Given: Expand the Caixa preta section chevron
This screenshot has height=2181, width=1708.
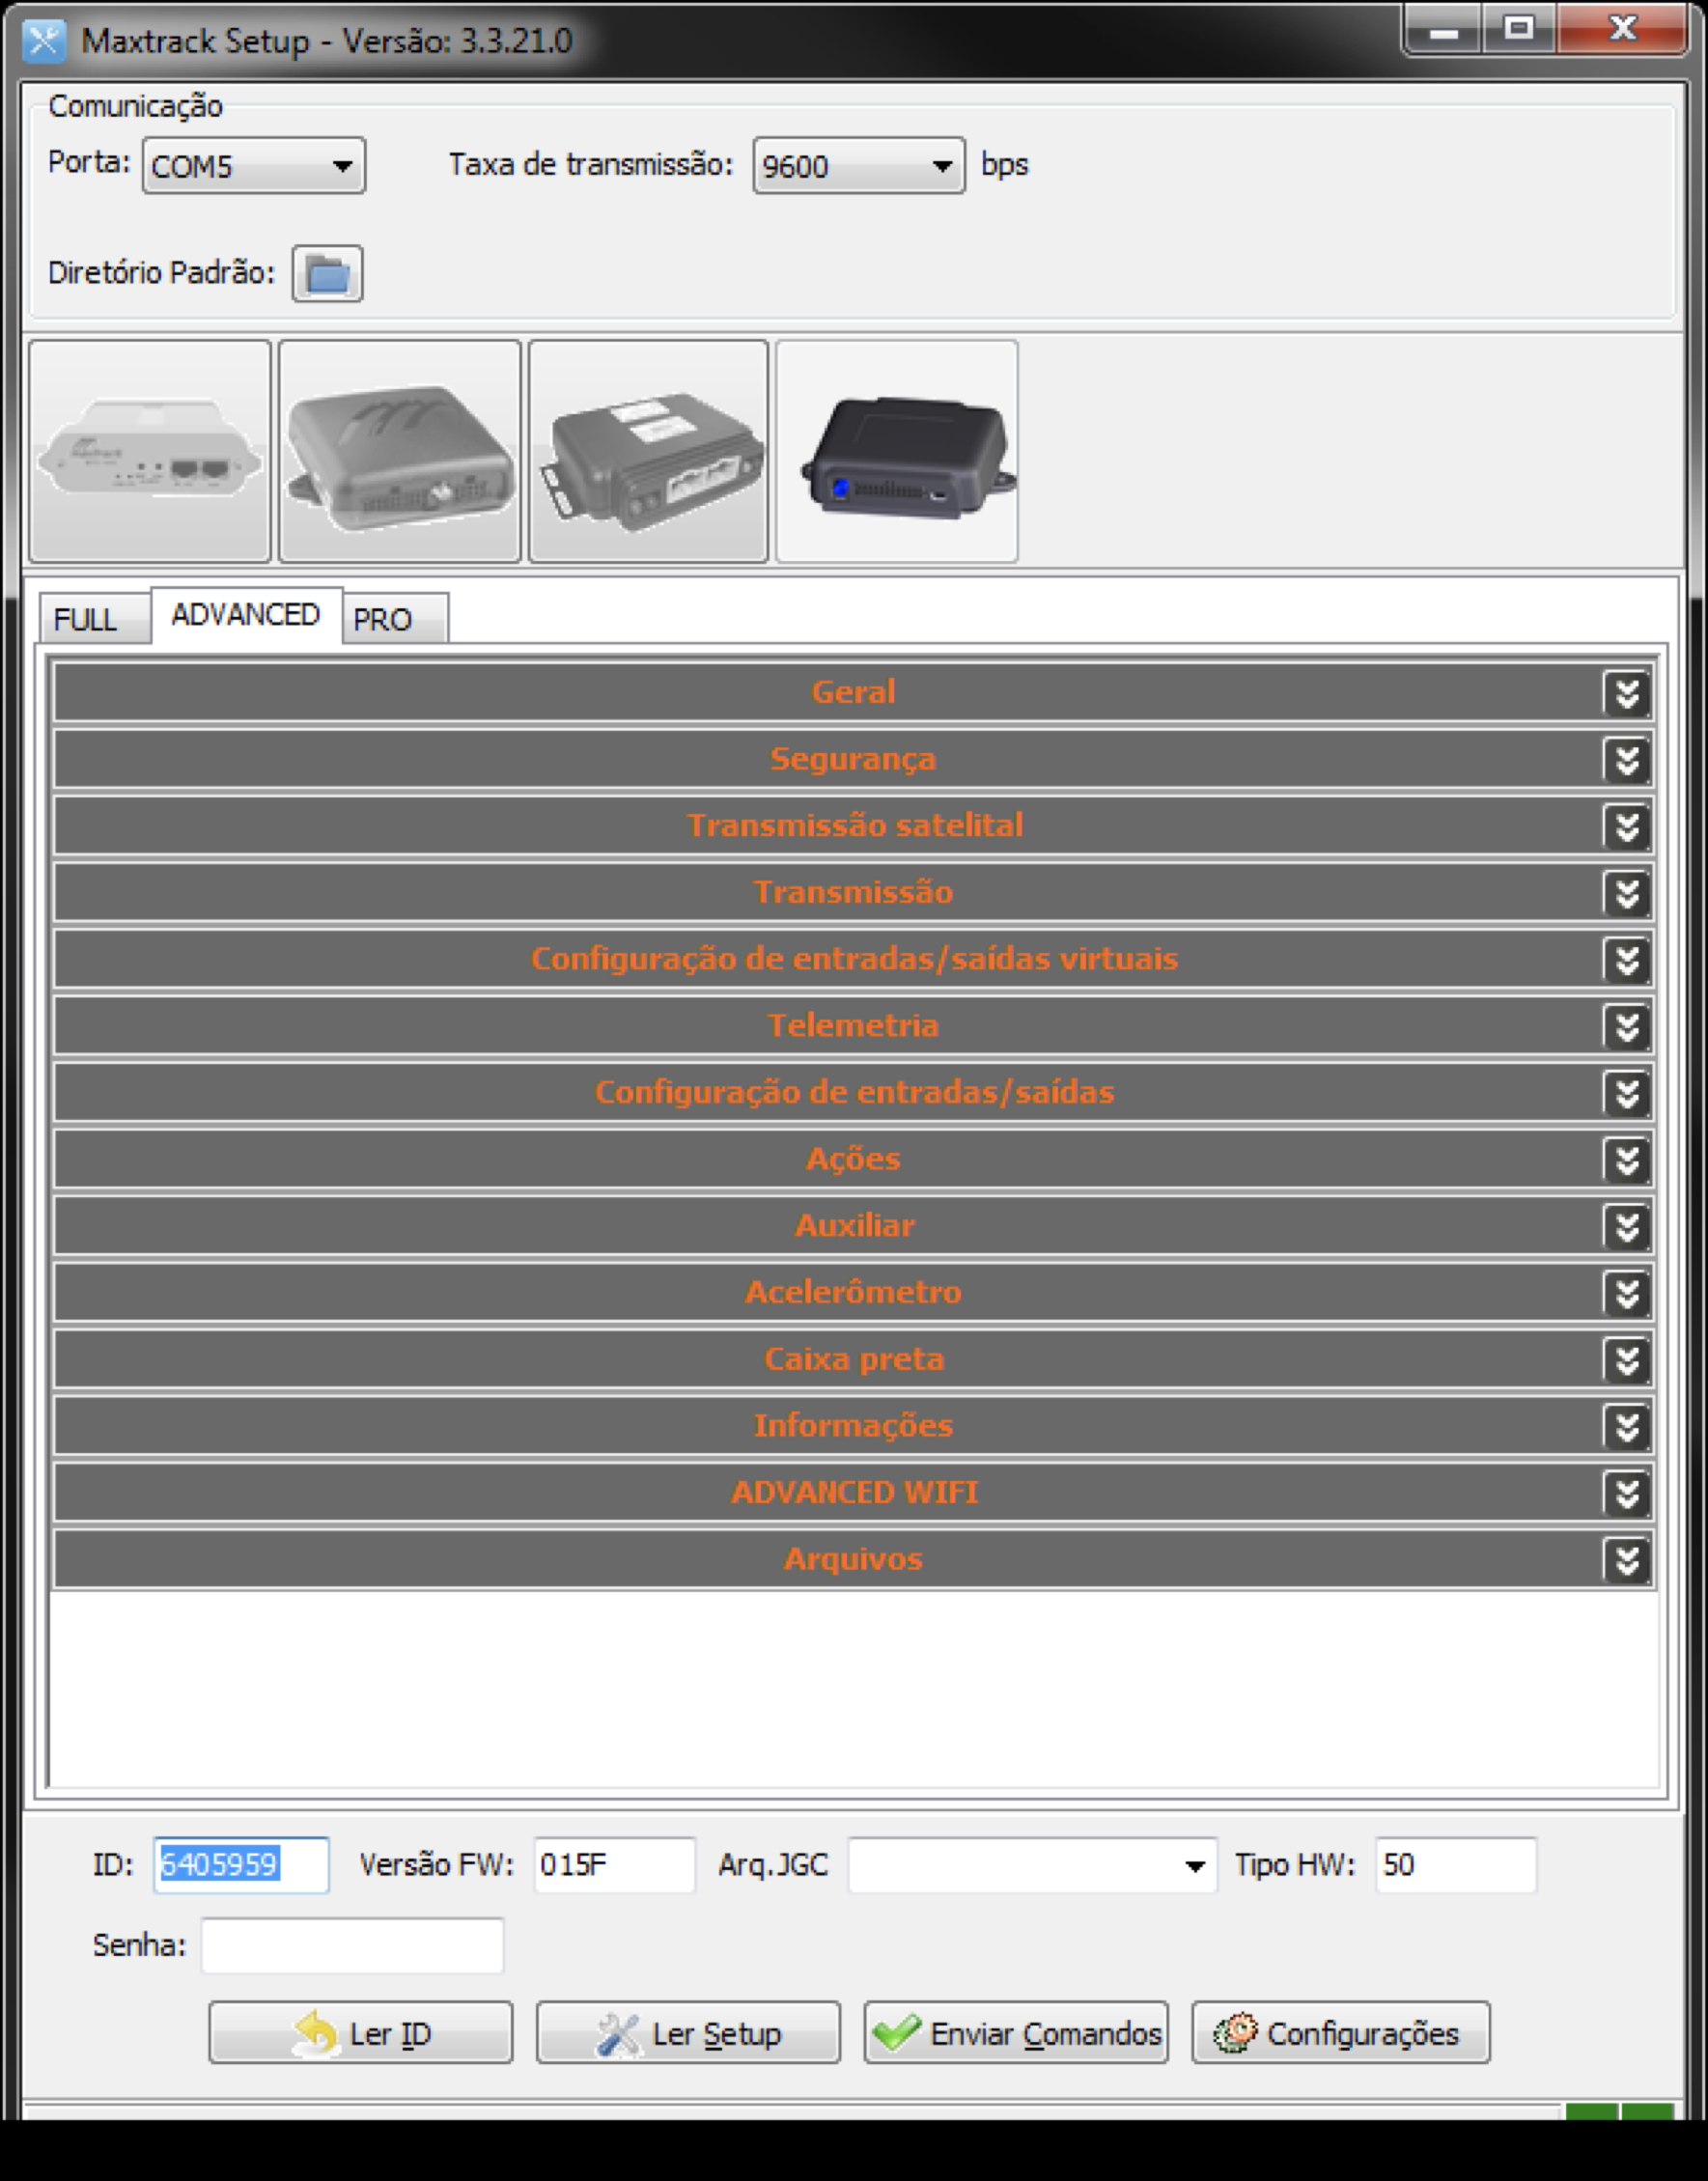Looking at the screenshot, I should 1627,1359.
